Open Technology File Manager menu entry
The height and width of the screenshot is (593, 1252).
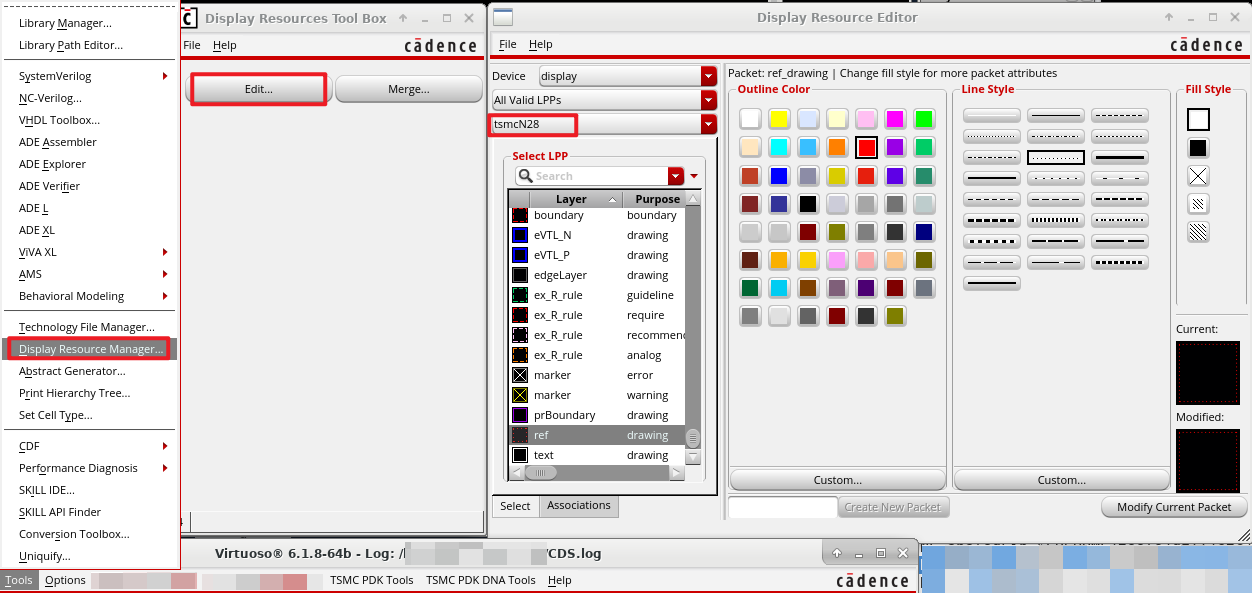click(x=87, y=327)
